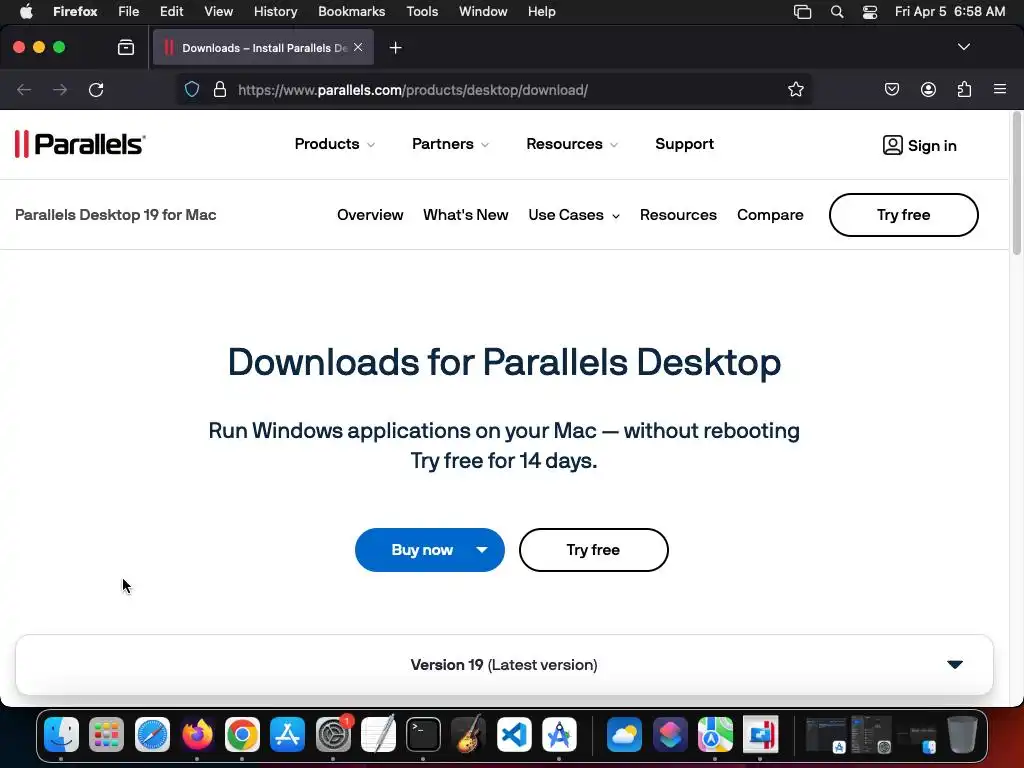Open GarageBand from the Dock
The width and height of the screenshot is (1024, 768).
point(468,735)
